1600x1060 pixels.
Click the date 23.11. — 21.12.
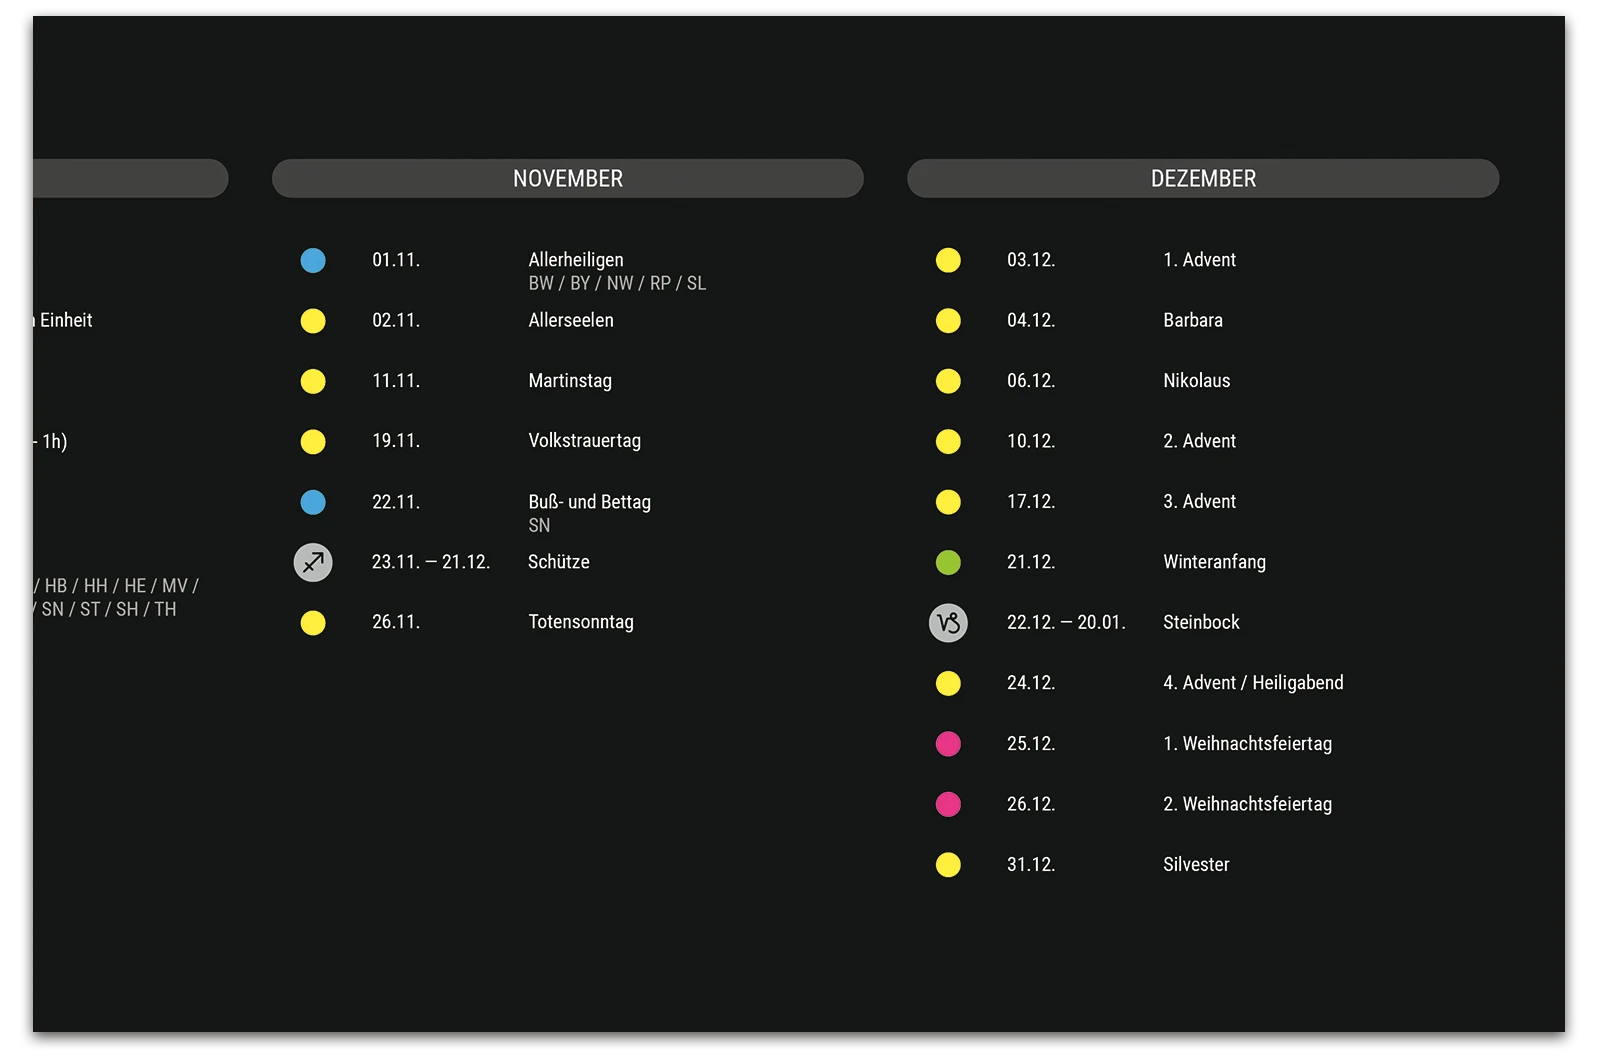pyautogui.click(x=431, y=562)
